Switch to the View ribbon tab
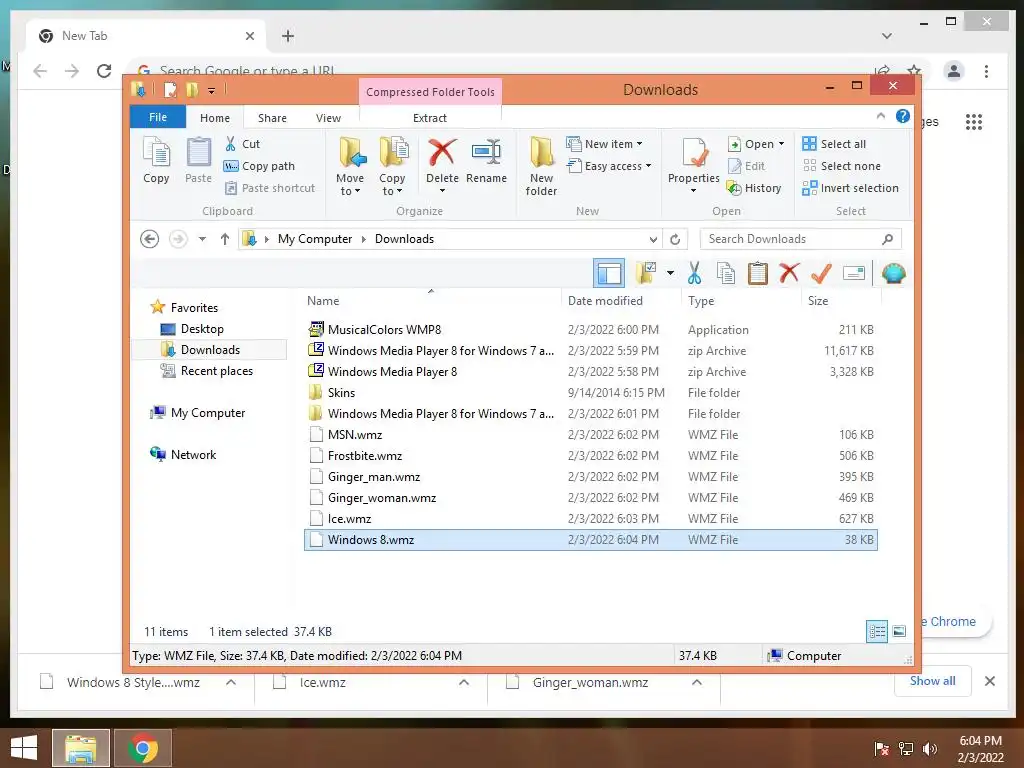The height and width of the screenshot is (768, 1024). (328, 118)
